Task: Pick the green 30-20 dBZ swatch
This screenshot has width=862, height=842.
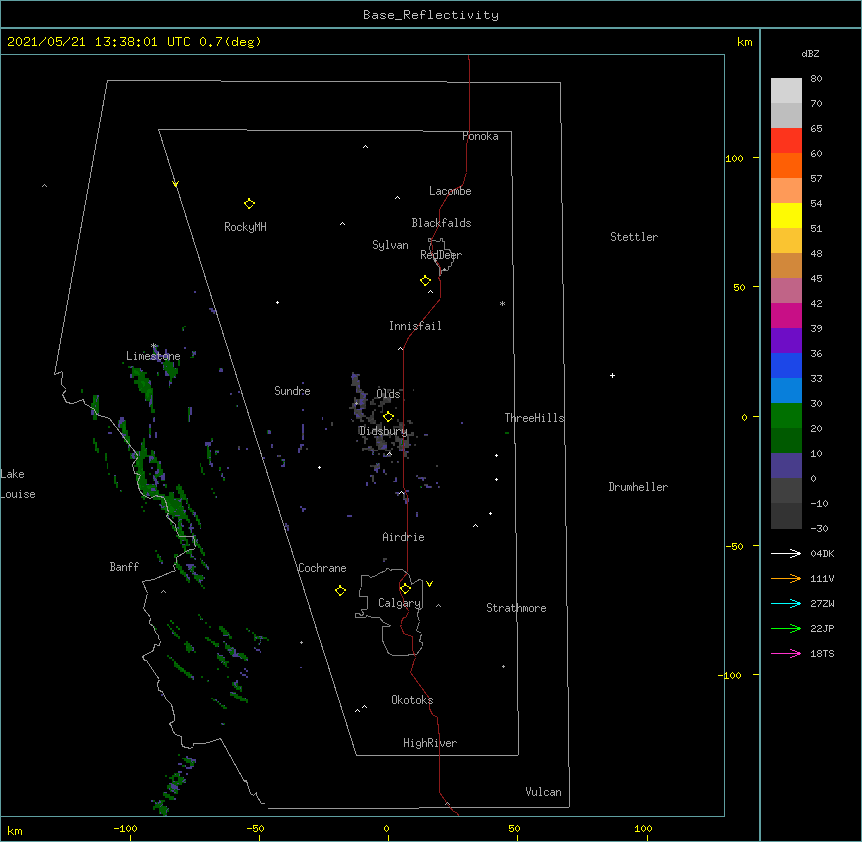Action: pos(786,416)
